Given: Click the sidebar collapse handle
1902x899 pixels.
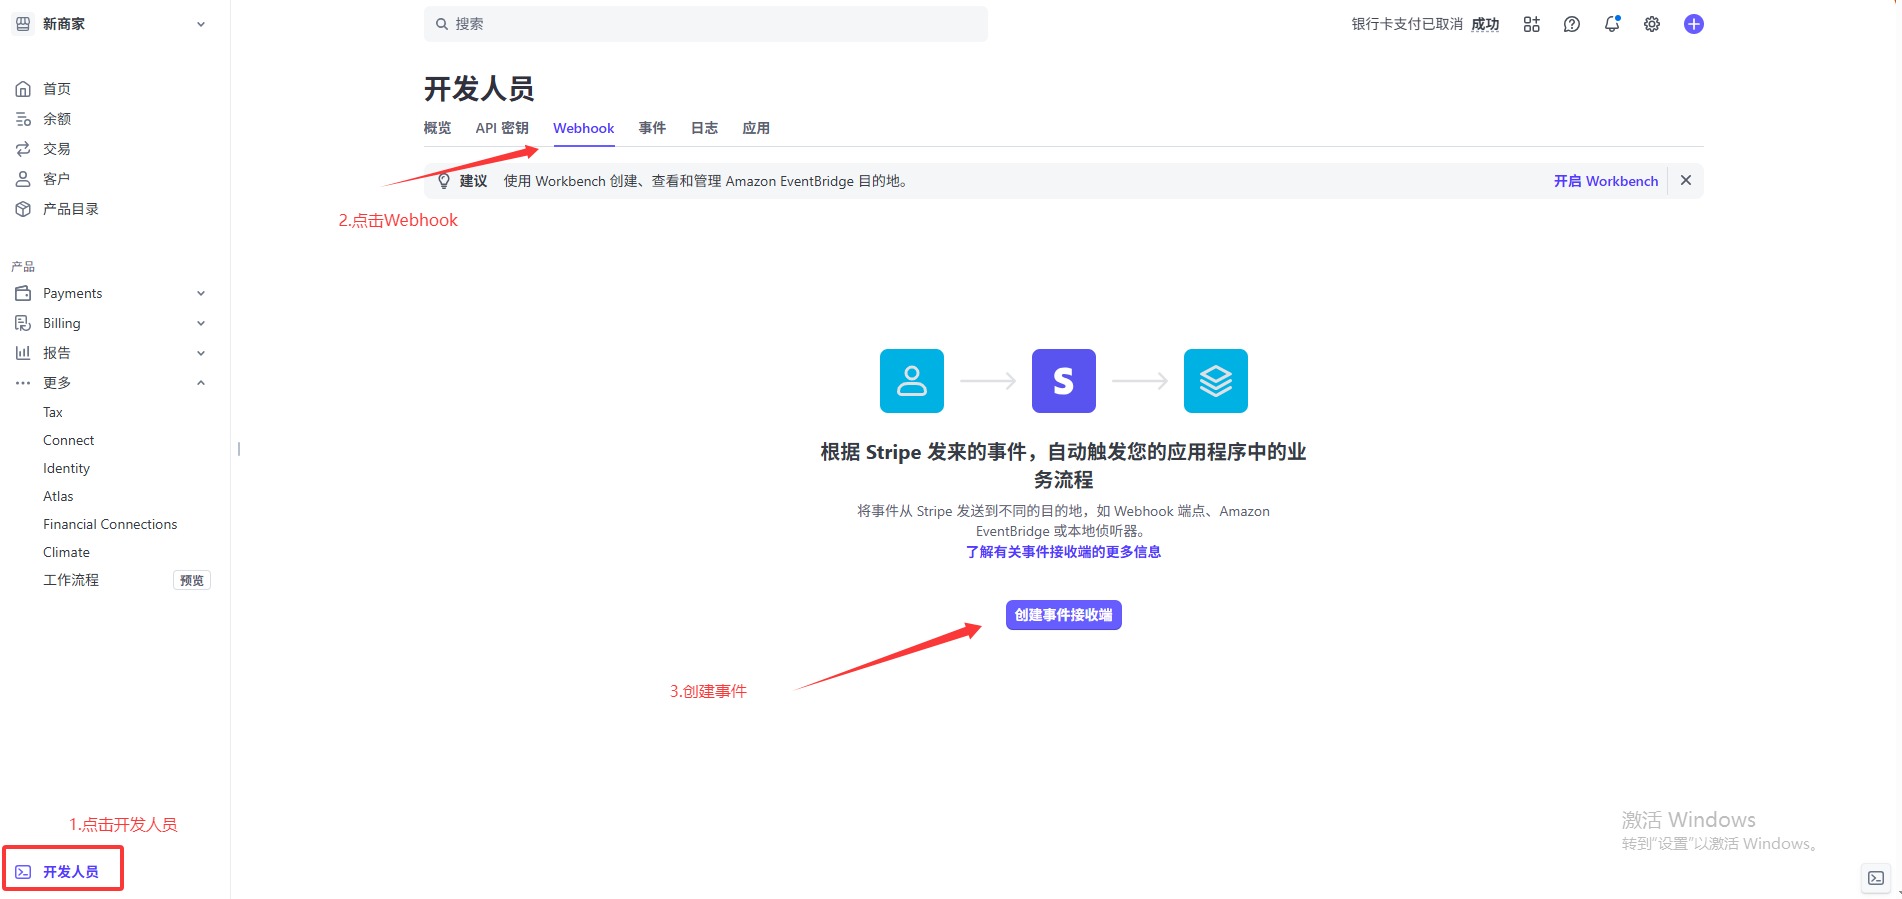Looking at the screenshot, I should (x=239, y=449).
